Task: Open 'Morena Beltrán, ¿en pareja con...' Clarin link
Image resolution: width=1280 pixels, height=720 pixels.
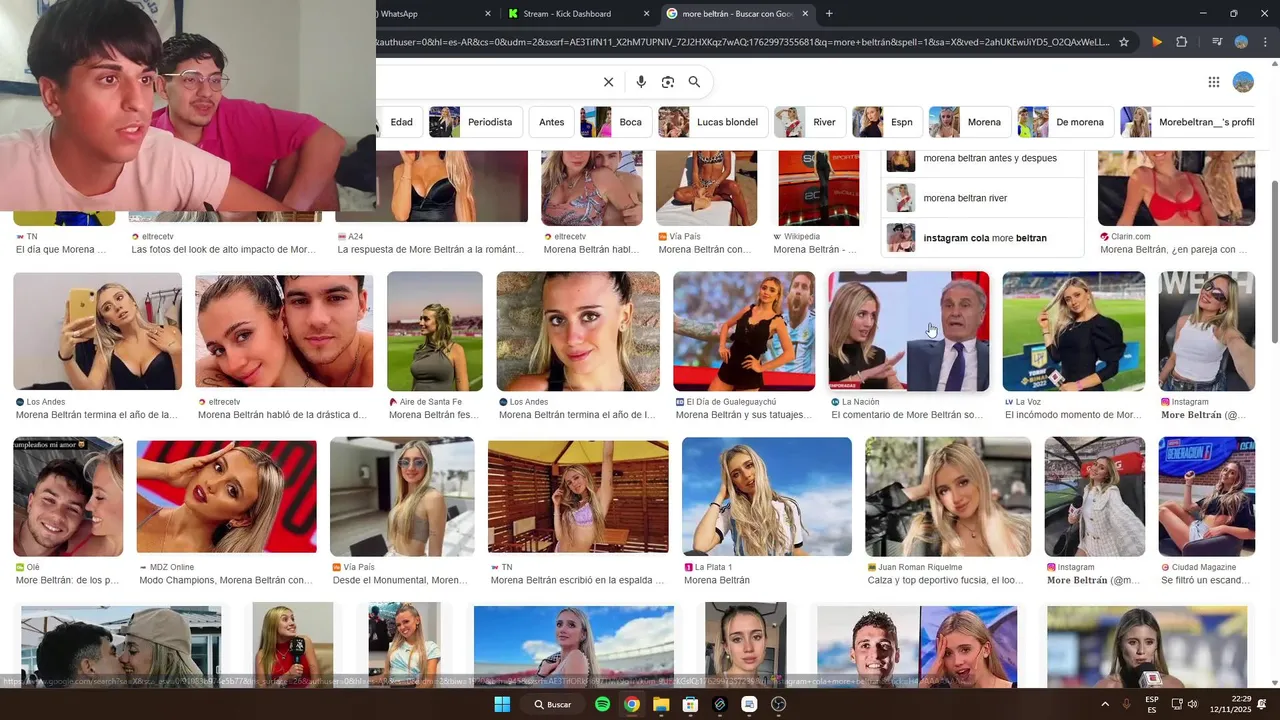Action: coord(1174,250)
